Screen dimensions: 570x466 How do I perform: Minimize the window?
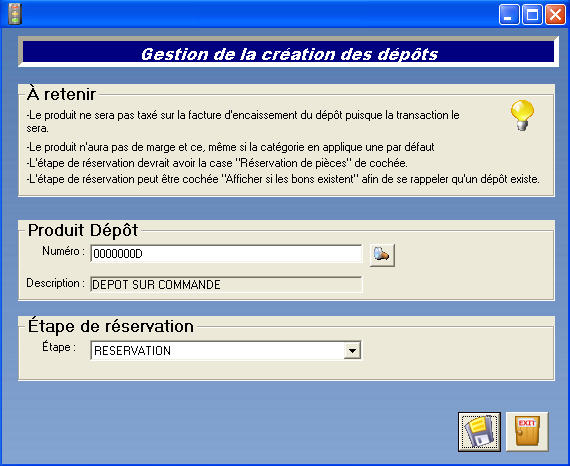click(509, 15)
